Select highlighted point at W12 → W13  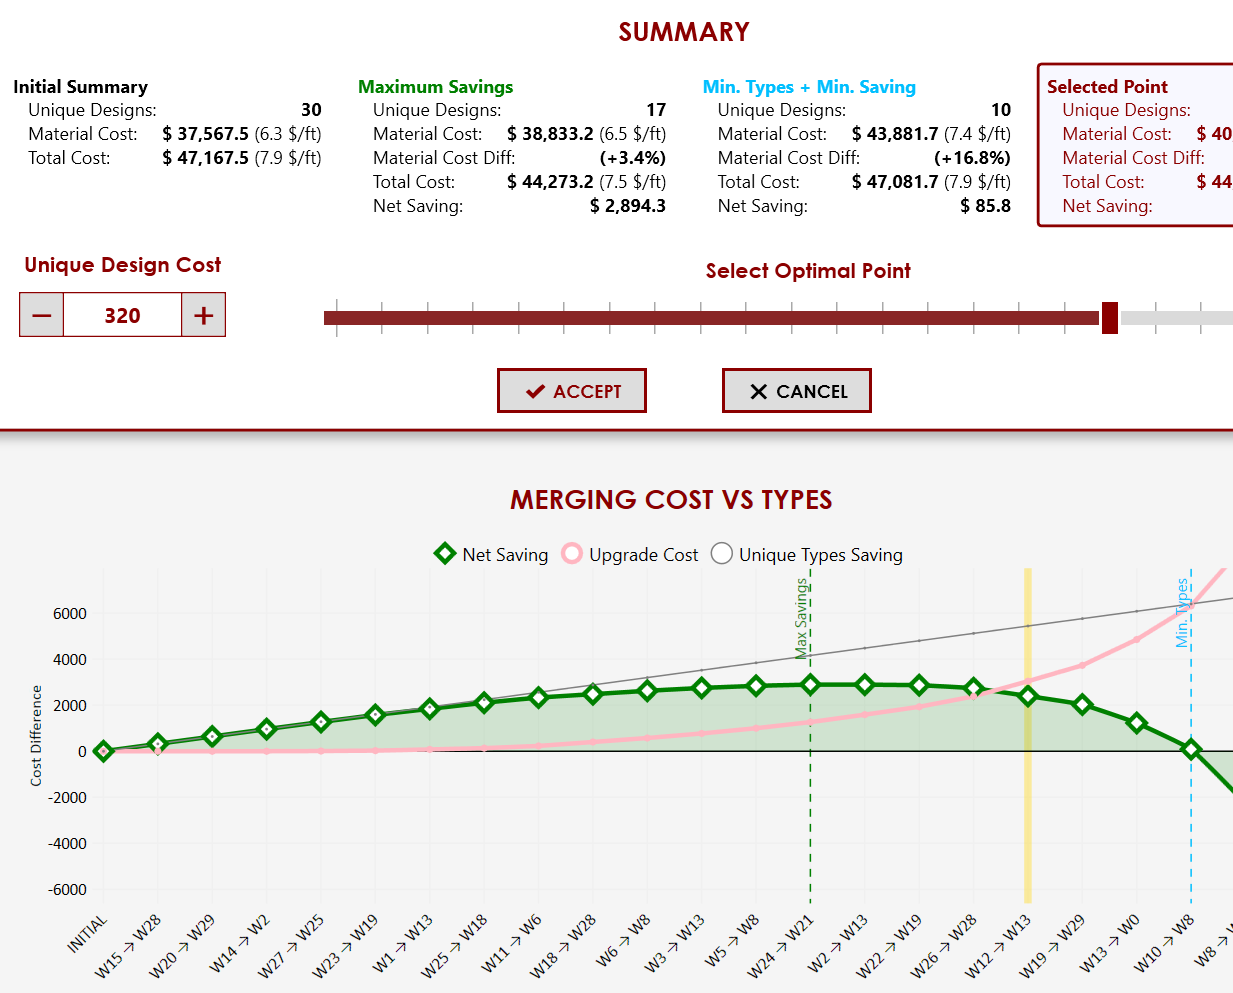[1028, 696]
